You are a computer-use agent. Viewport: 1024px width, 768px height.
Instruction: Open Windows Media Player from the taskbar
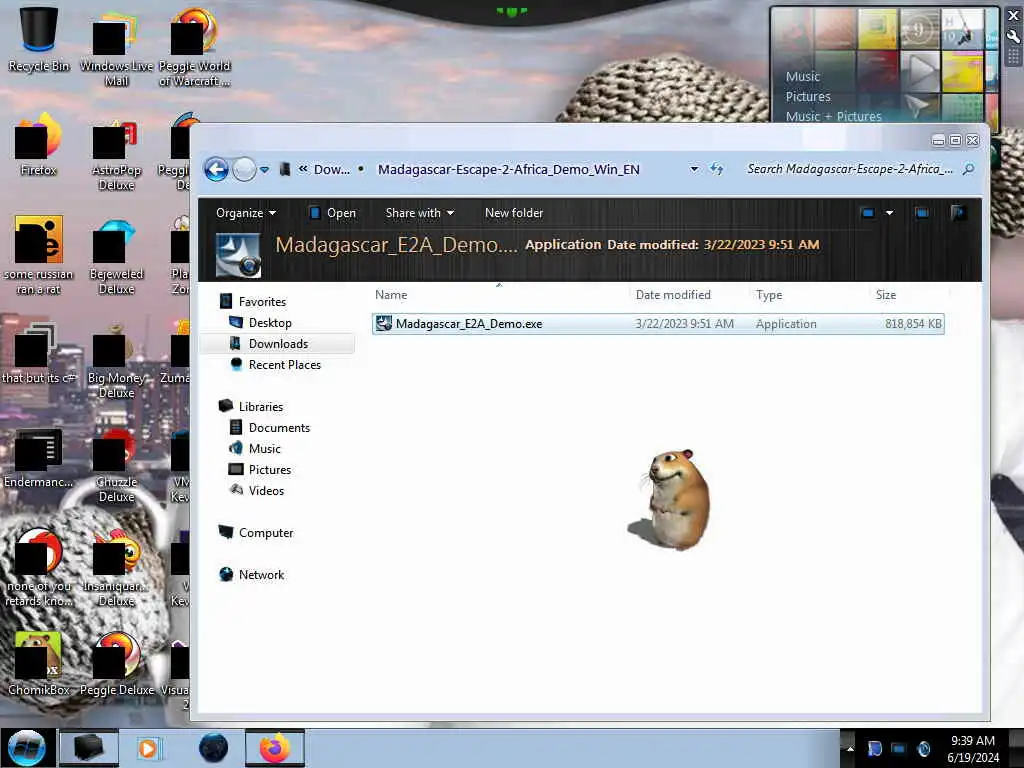coord(148,748)
